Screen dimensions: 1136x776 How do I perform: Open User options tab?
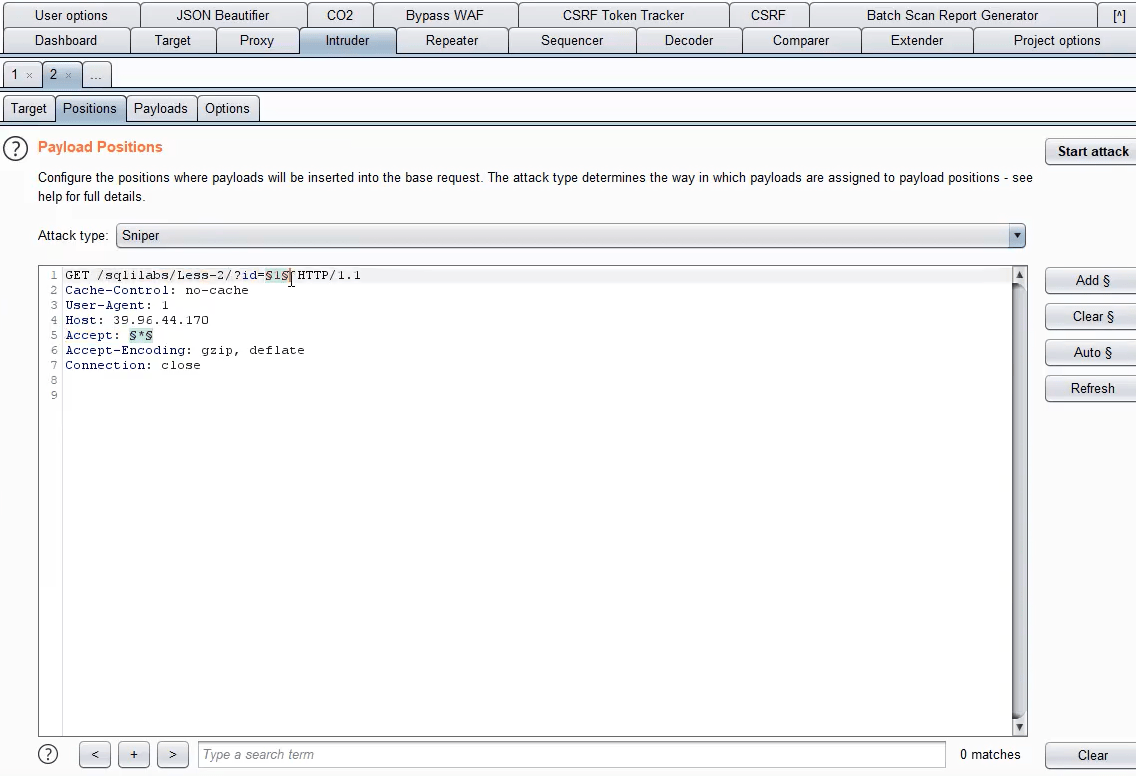71,15
